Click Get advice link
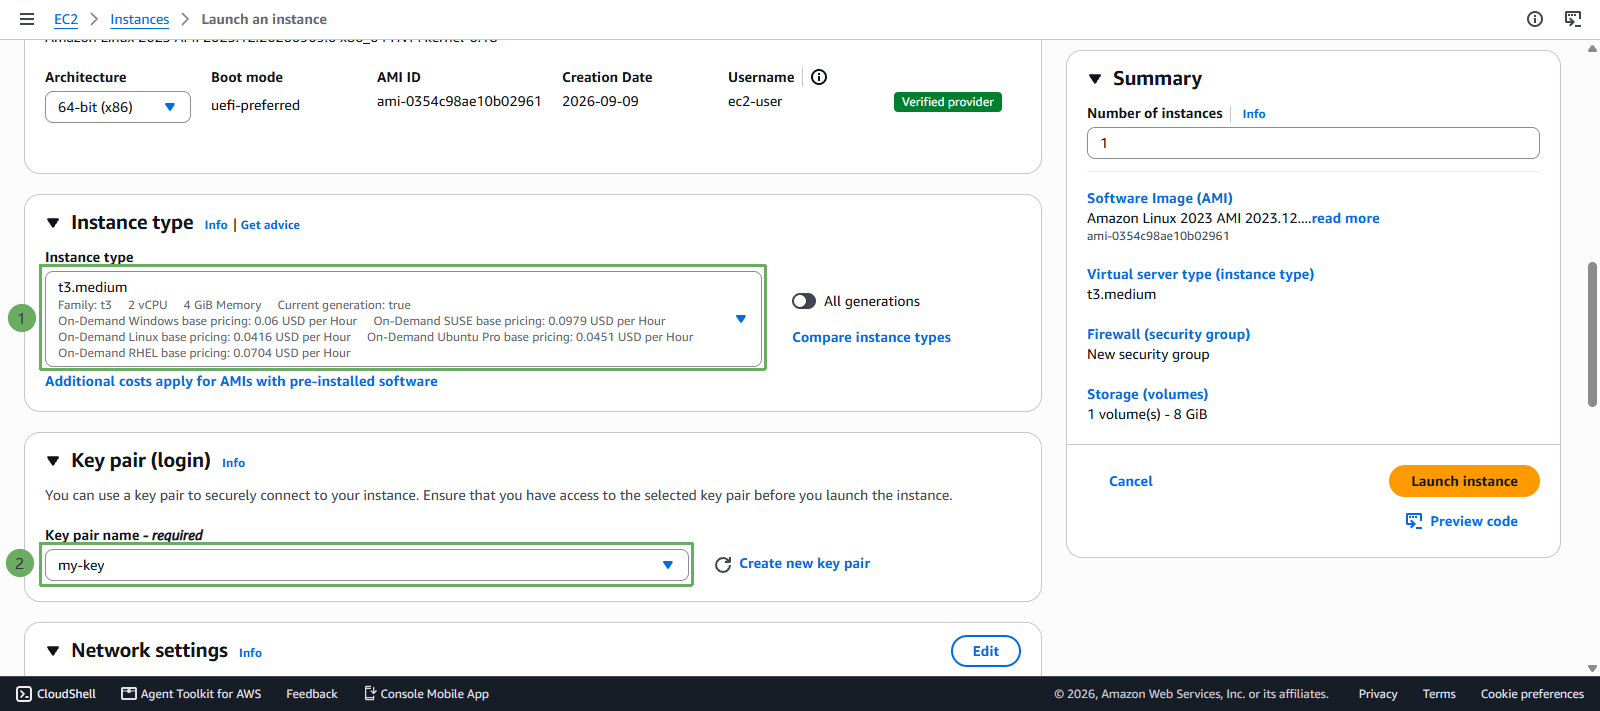The width and height of the screenshot is (1600, 711). tap(270, 225)
